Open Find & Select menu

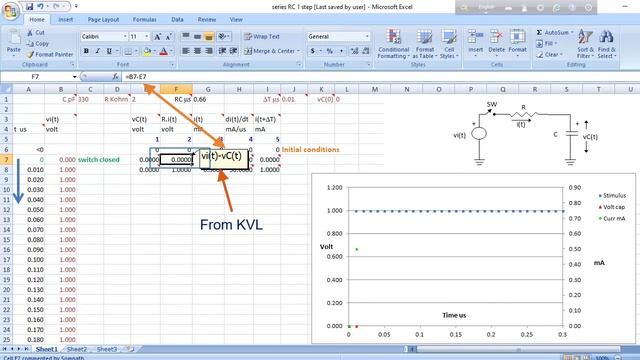pyautogui.click(x=607, y=44)
